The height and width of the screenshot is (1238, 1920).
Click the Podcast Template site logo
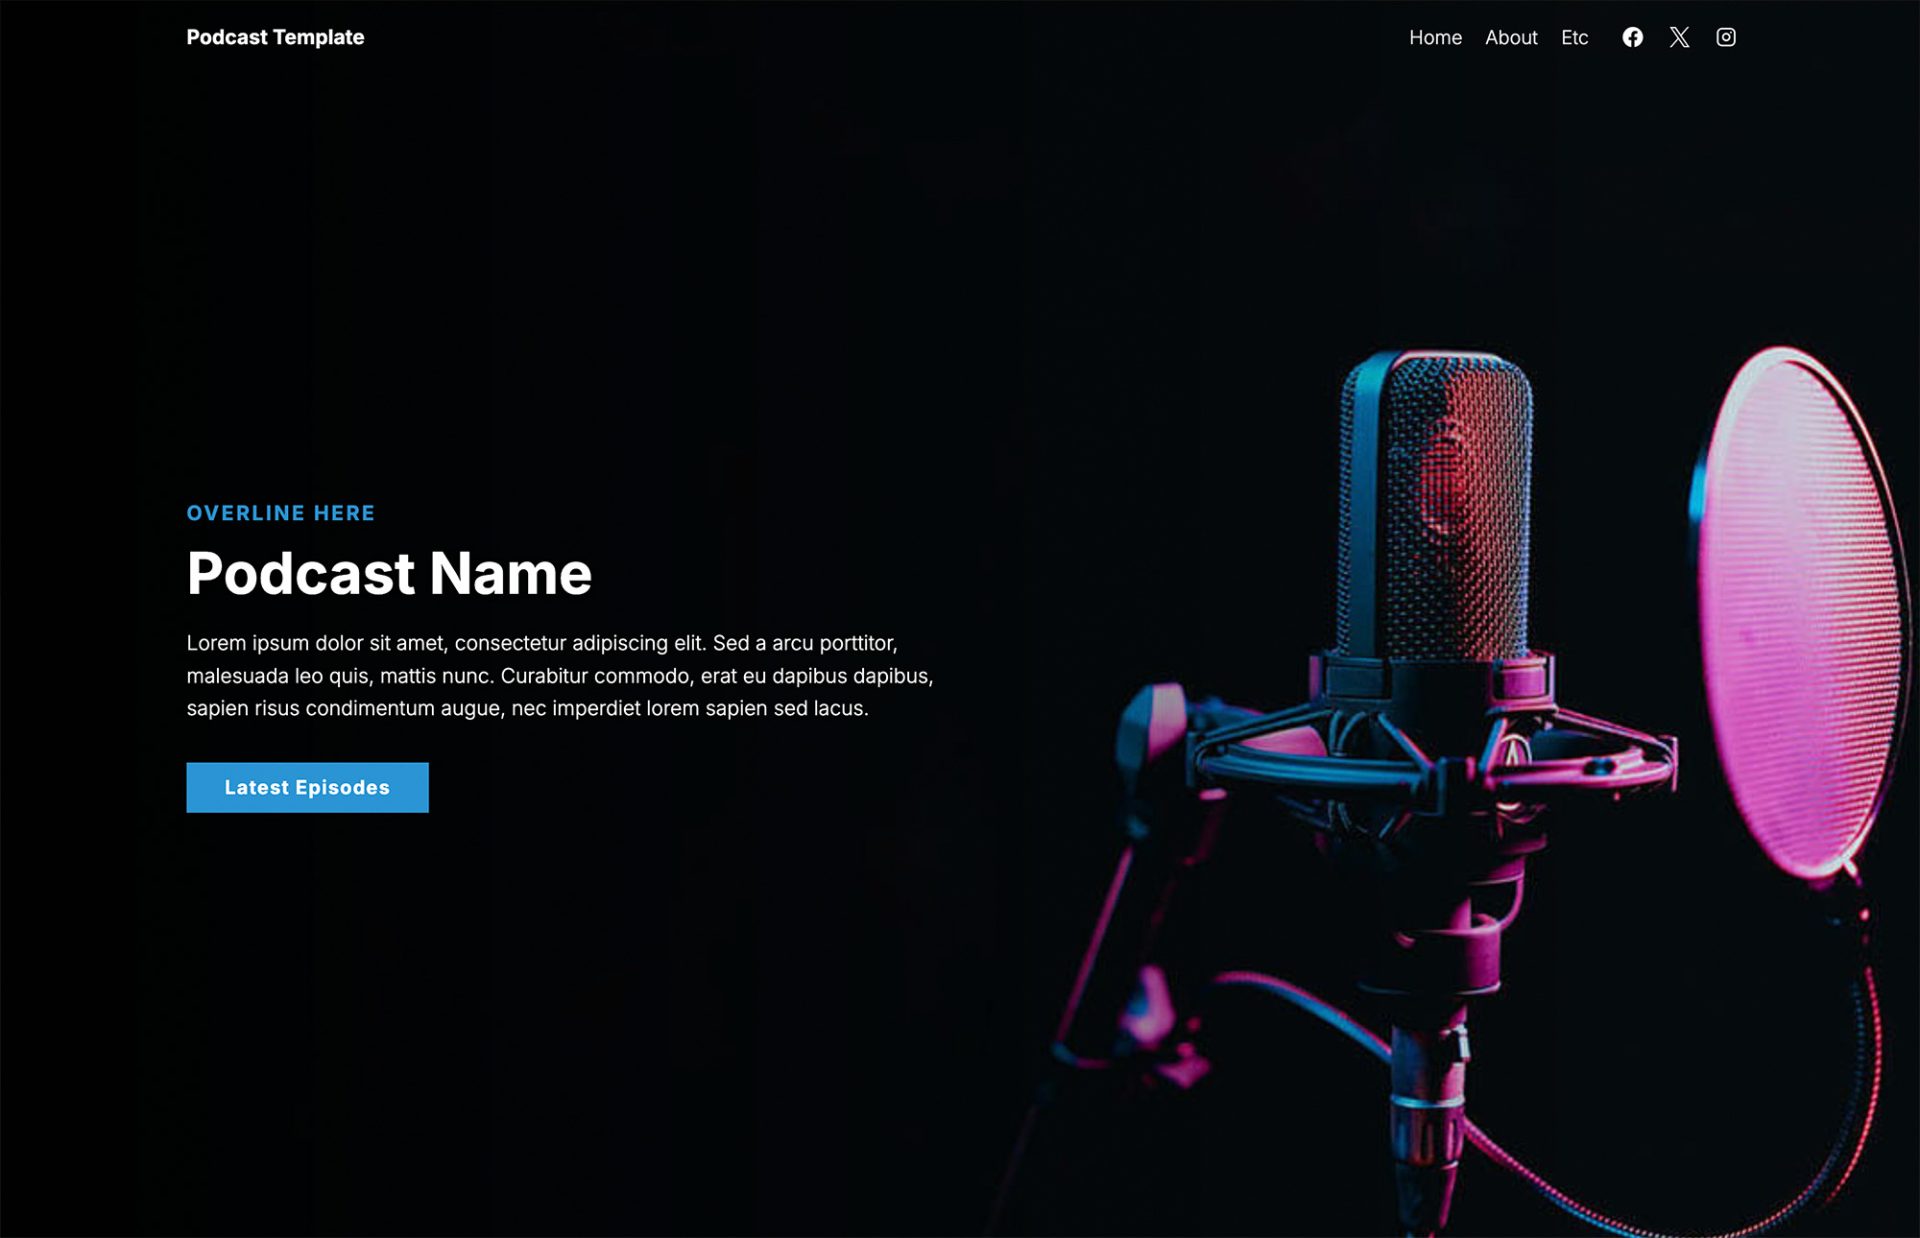click(x=275, y=37)
